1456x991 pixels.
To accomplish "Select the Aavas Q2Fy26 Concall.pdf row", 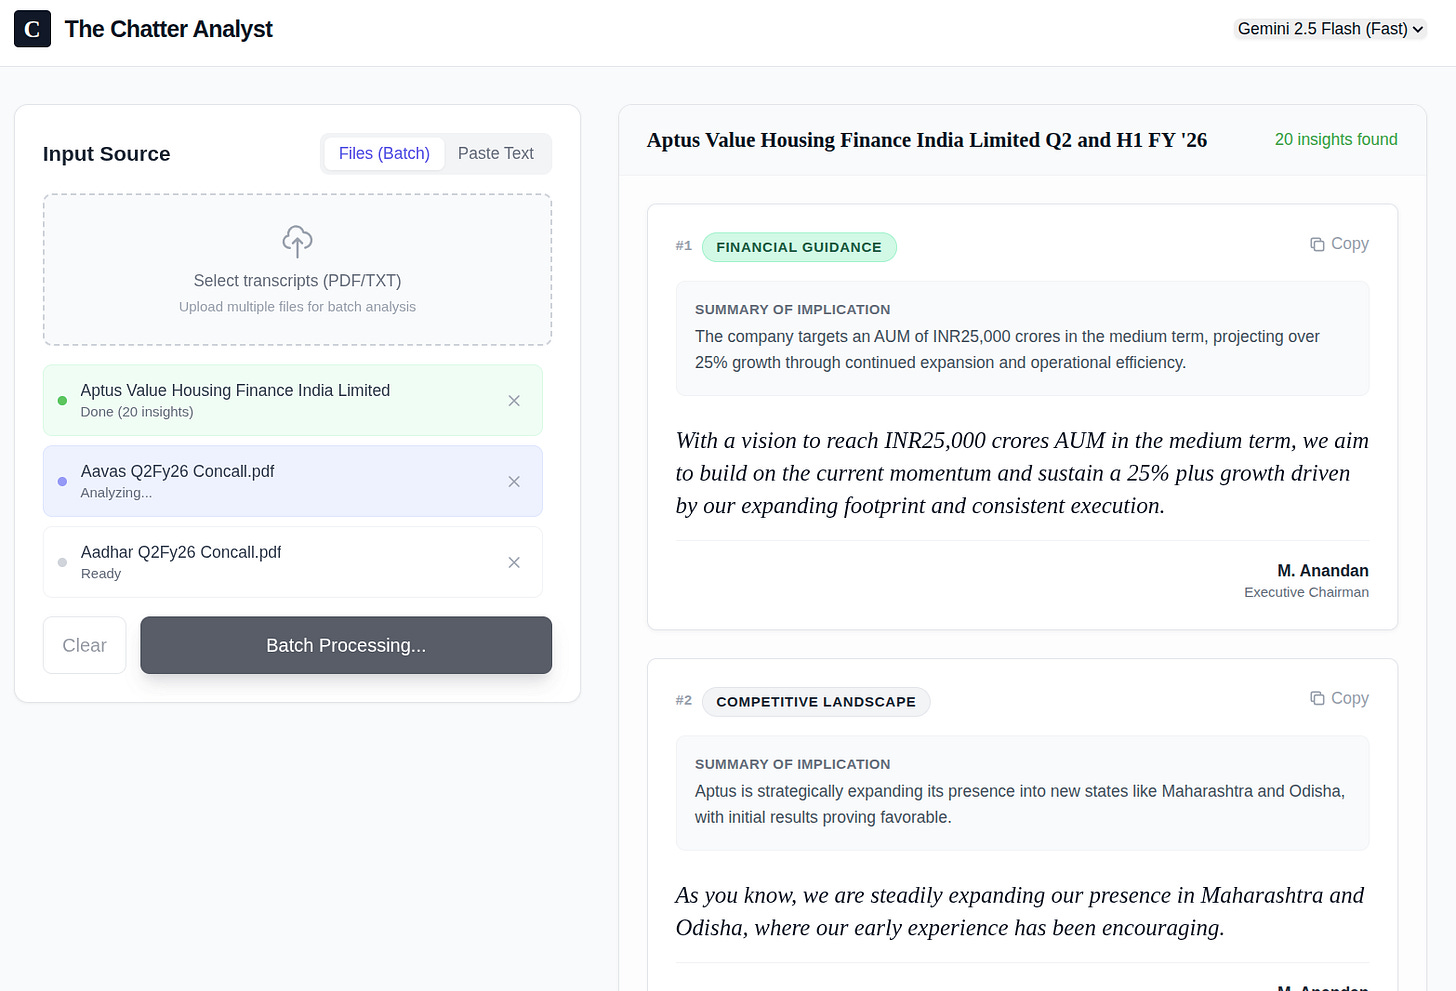I will point(293,481).
